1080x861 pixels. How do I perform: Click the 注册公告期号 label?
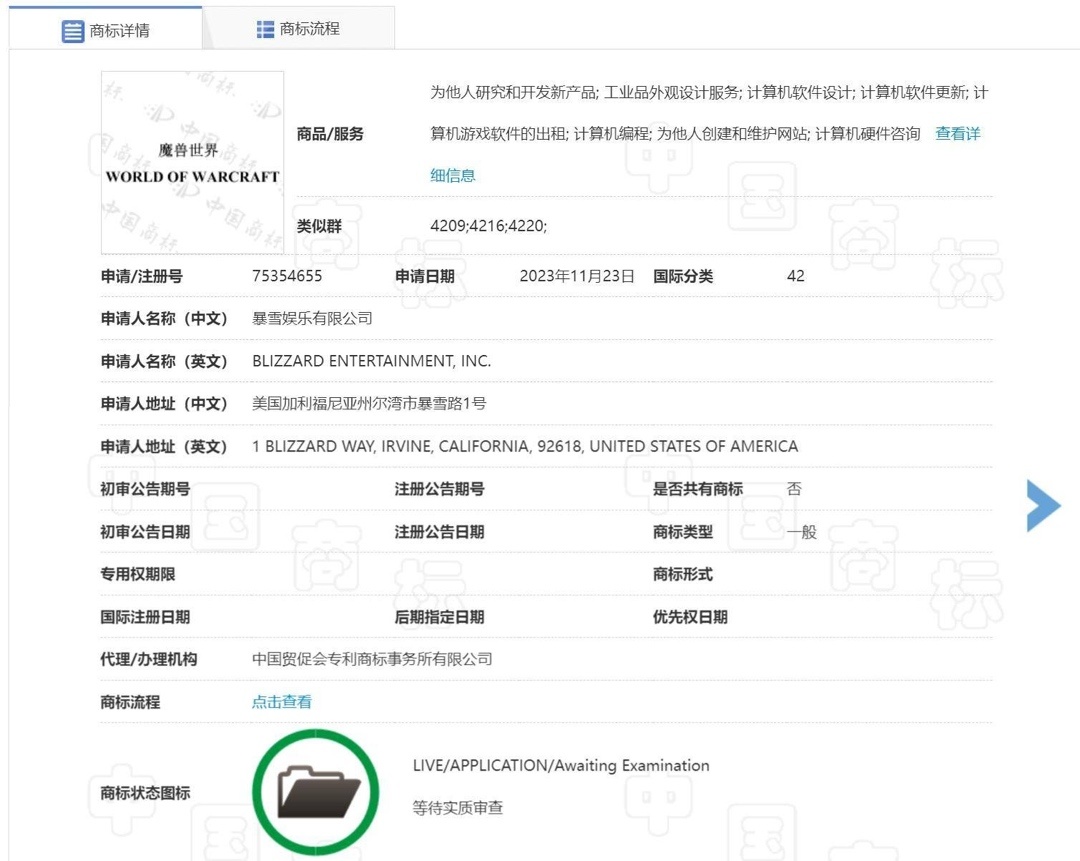point(439,489)
